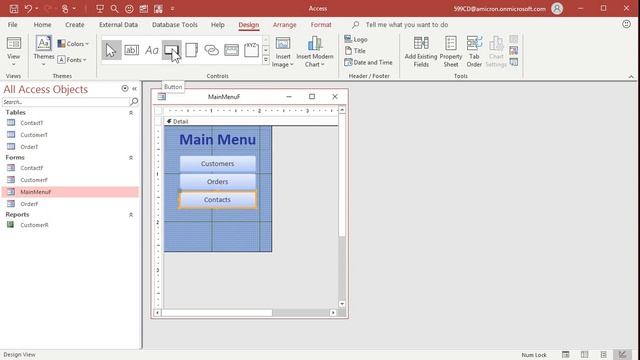This screenshot has height=360, width=640.
Task: Collapse the ribbon with the caret
Action: [x=631, y=76]
